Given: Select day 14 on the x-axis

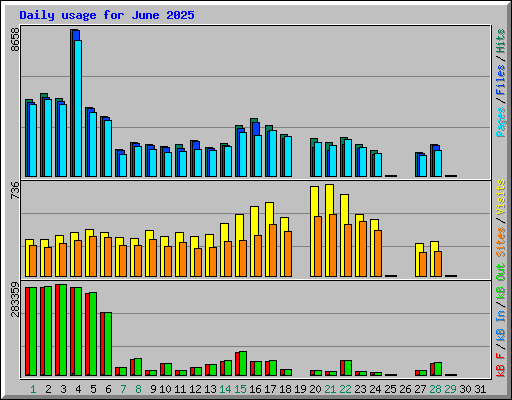Looking at the screenshot, I should pos(225,389).
